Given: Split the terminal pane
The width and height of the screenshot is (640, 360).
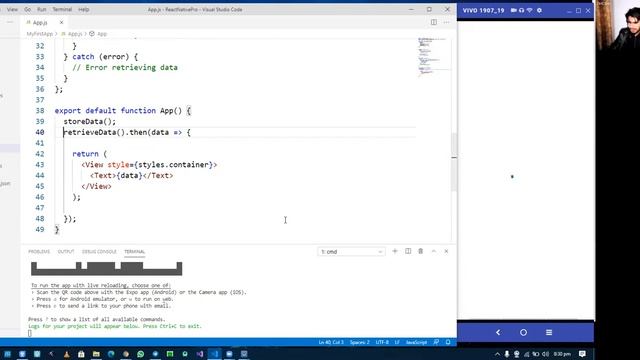Looking at the screenshot, I should pyautogui.click(x=408, y=251).
